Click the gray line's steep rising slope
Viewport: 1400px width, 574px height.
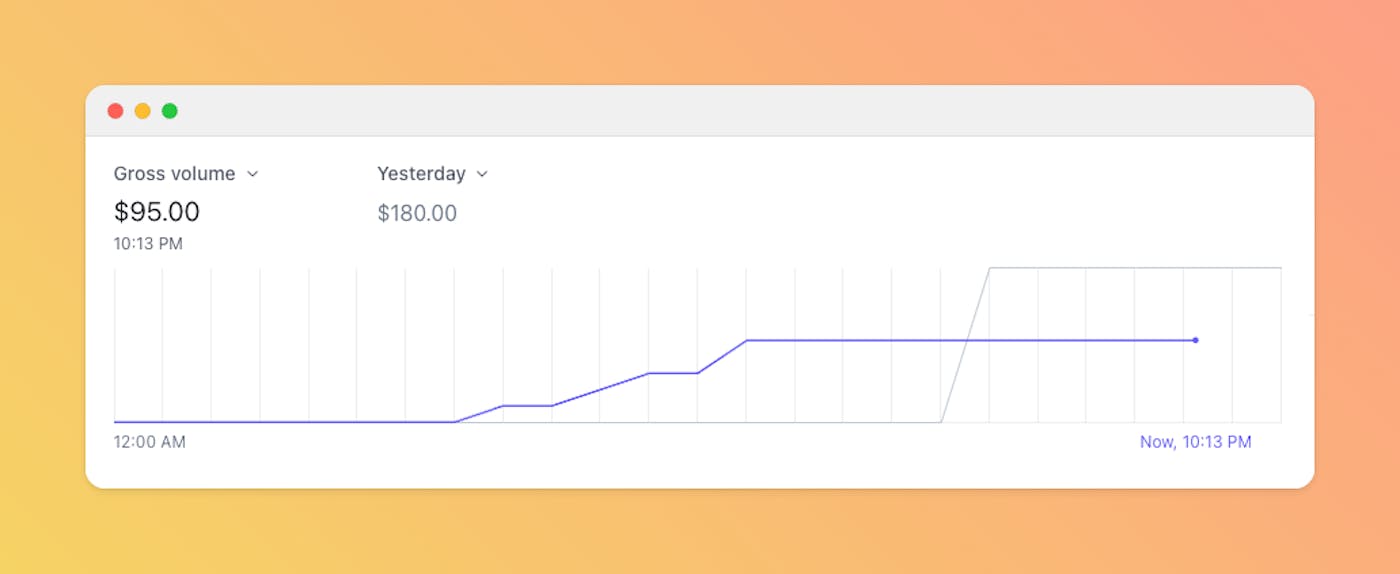(965, 345)
